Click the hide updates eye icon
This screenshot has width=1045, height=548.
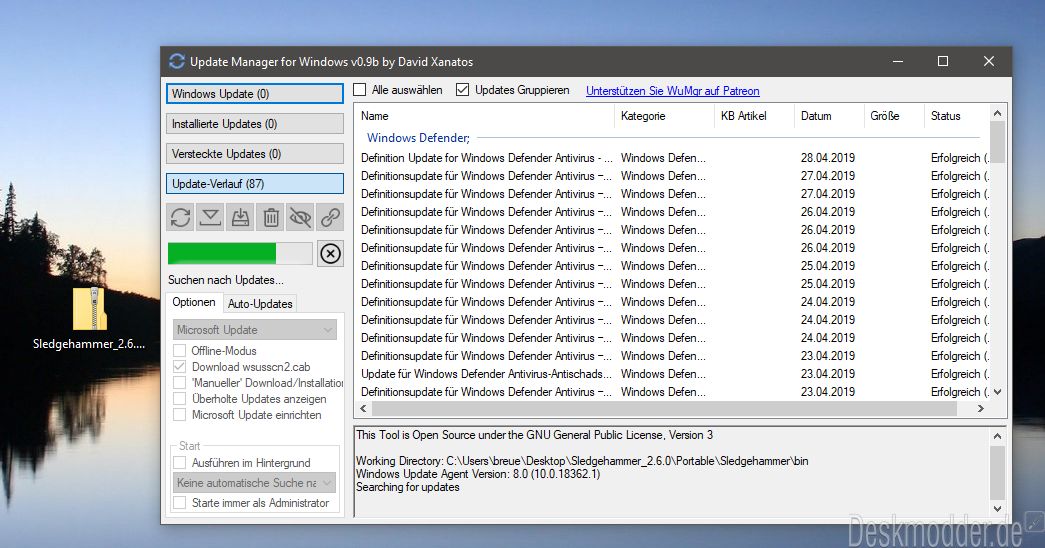301,217
